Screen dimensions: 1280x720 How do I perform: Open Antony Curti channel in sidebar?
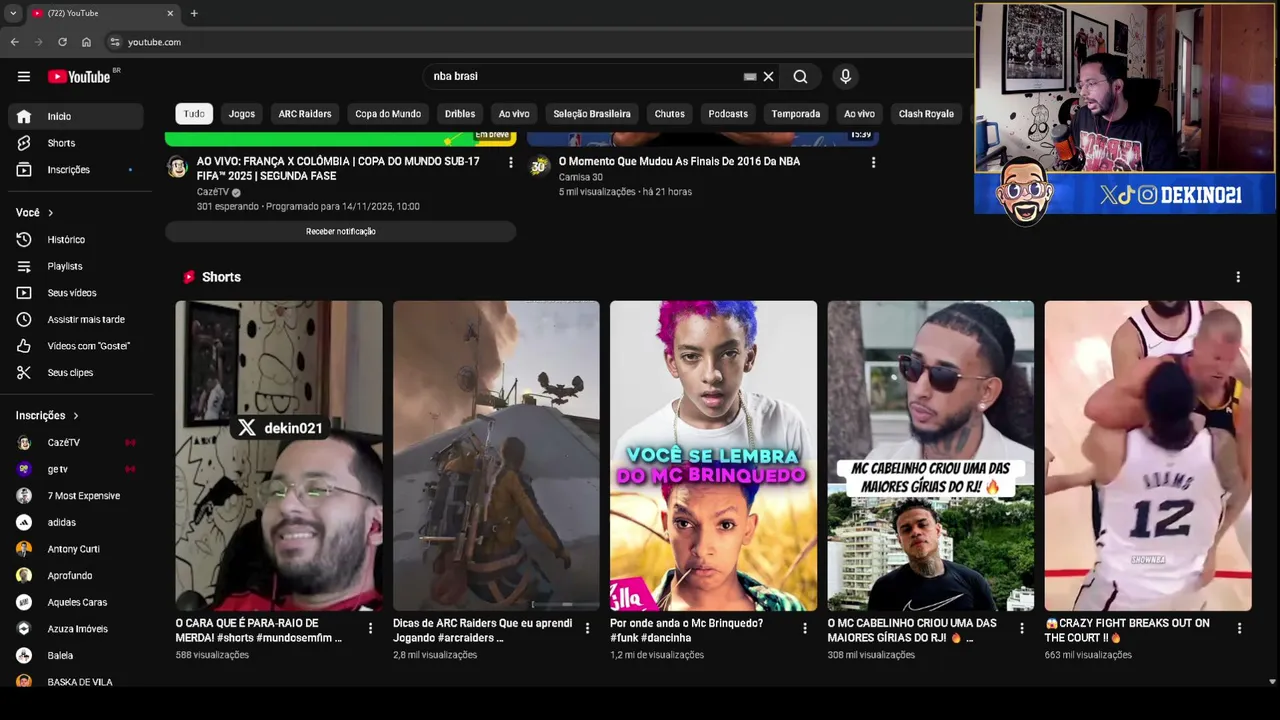[75, 549]
